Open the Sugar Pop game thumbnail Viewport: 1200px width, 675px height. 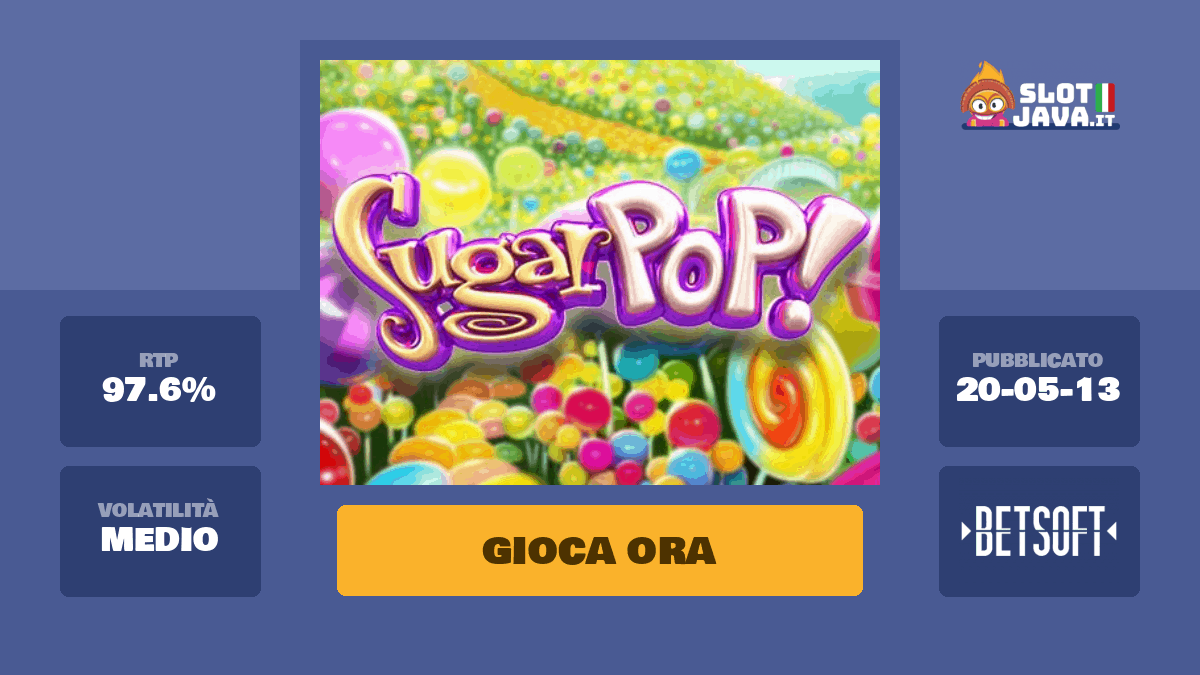[x=600, y=272]
